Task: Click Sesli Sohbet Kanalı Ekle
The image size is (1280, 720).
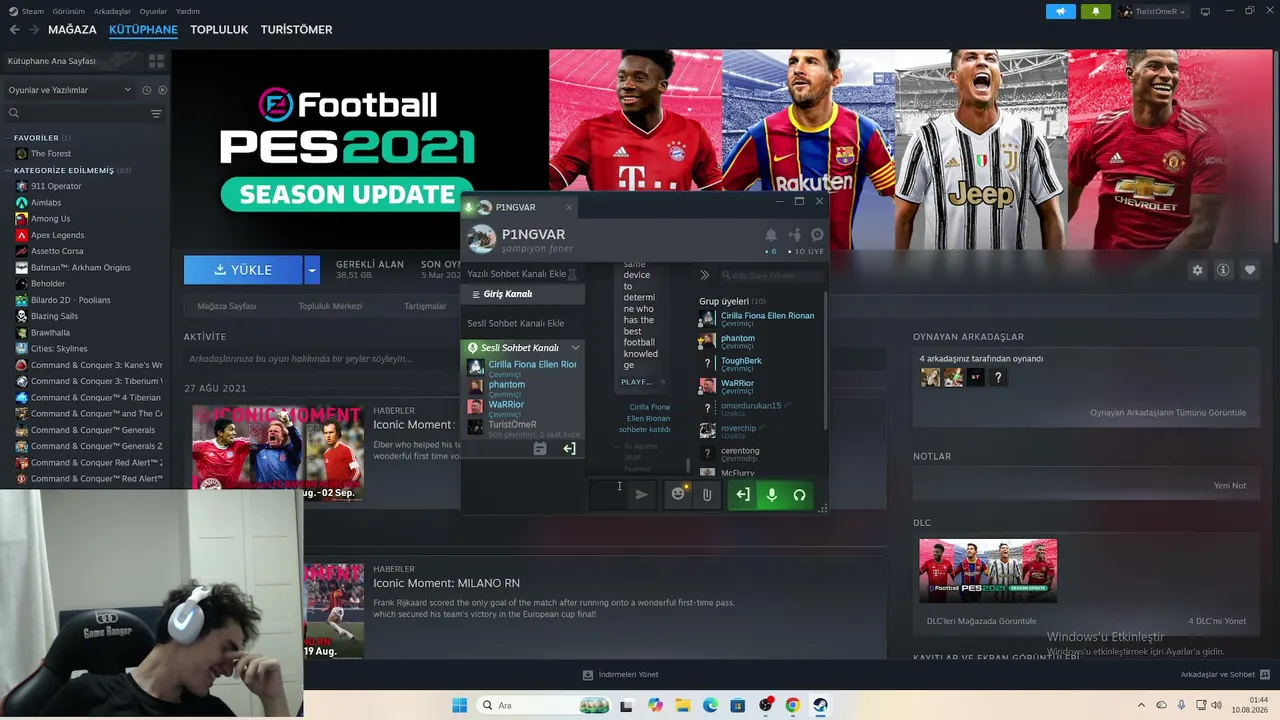Action: 516,323
